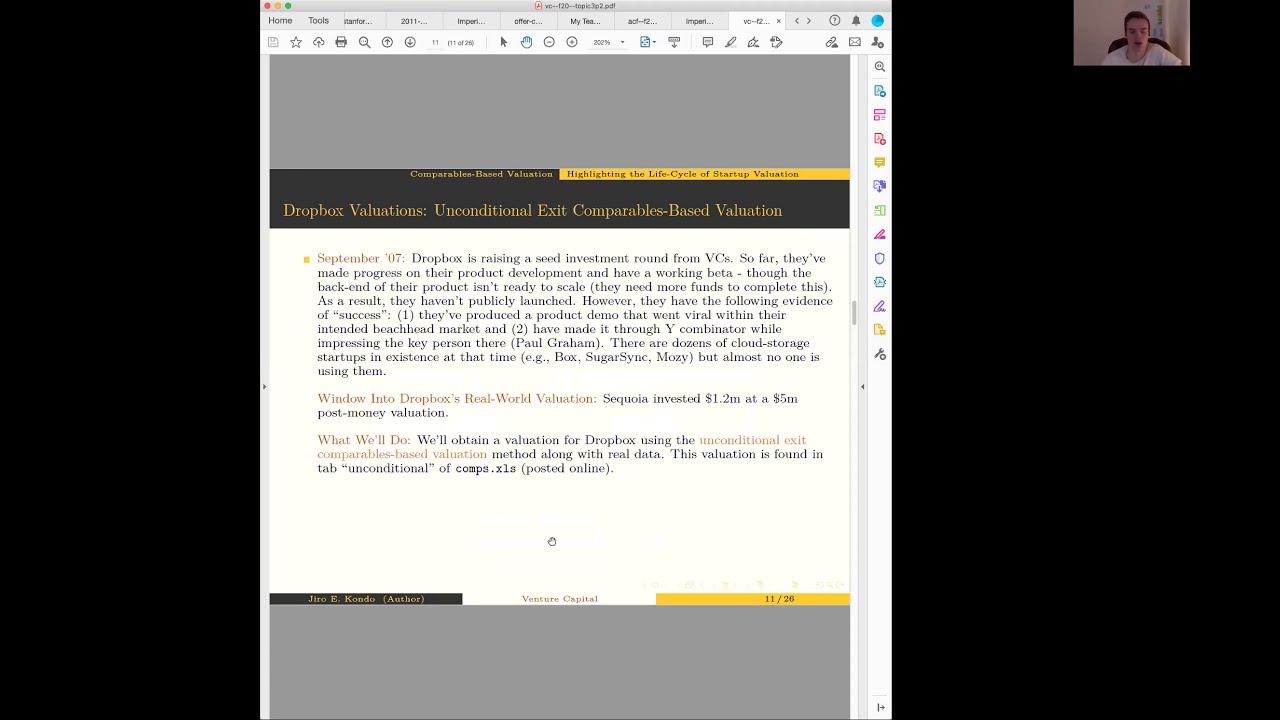The width and height of the screenshot is (1280, 720).
Task: Switch to the My Tea... document tab
Action: (585, 21)
